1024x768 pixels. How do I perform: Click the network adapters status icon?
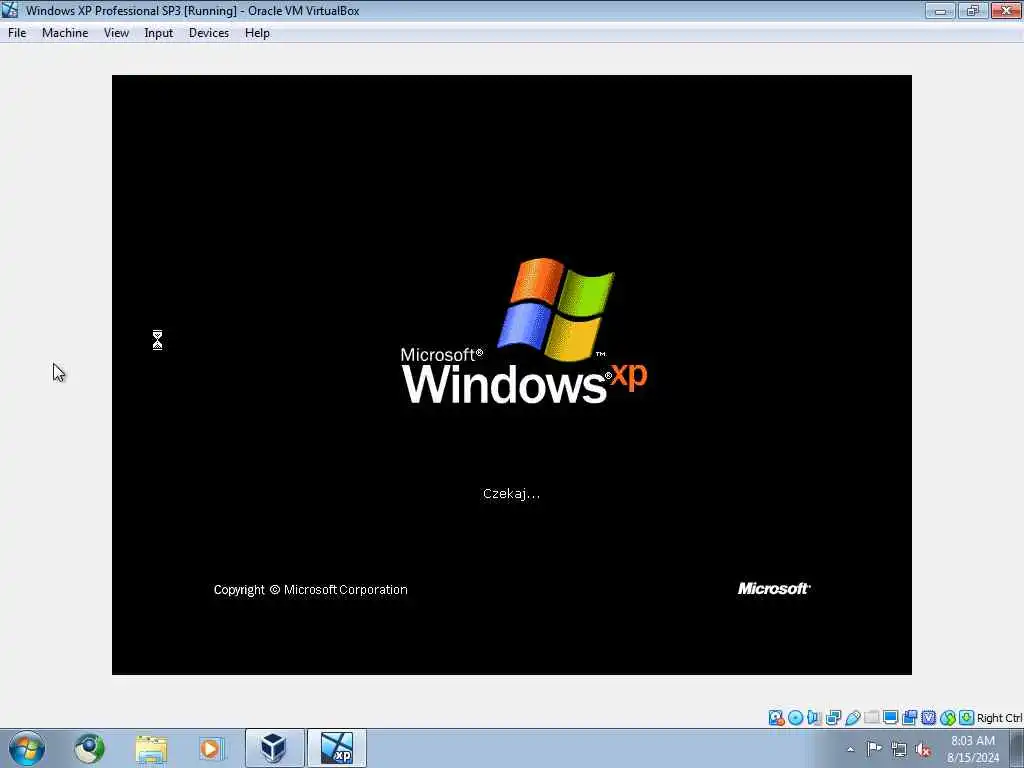833,718
